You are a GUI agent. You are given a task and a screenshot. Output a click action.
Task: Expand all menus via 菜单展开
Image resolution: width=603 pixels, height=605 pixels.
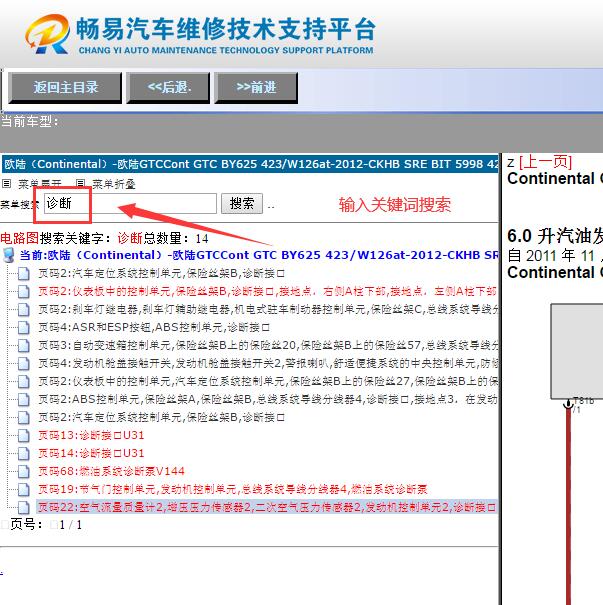(39, 184)
